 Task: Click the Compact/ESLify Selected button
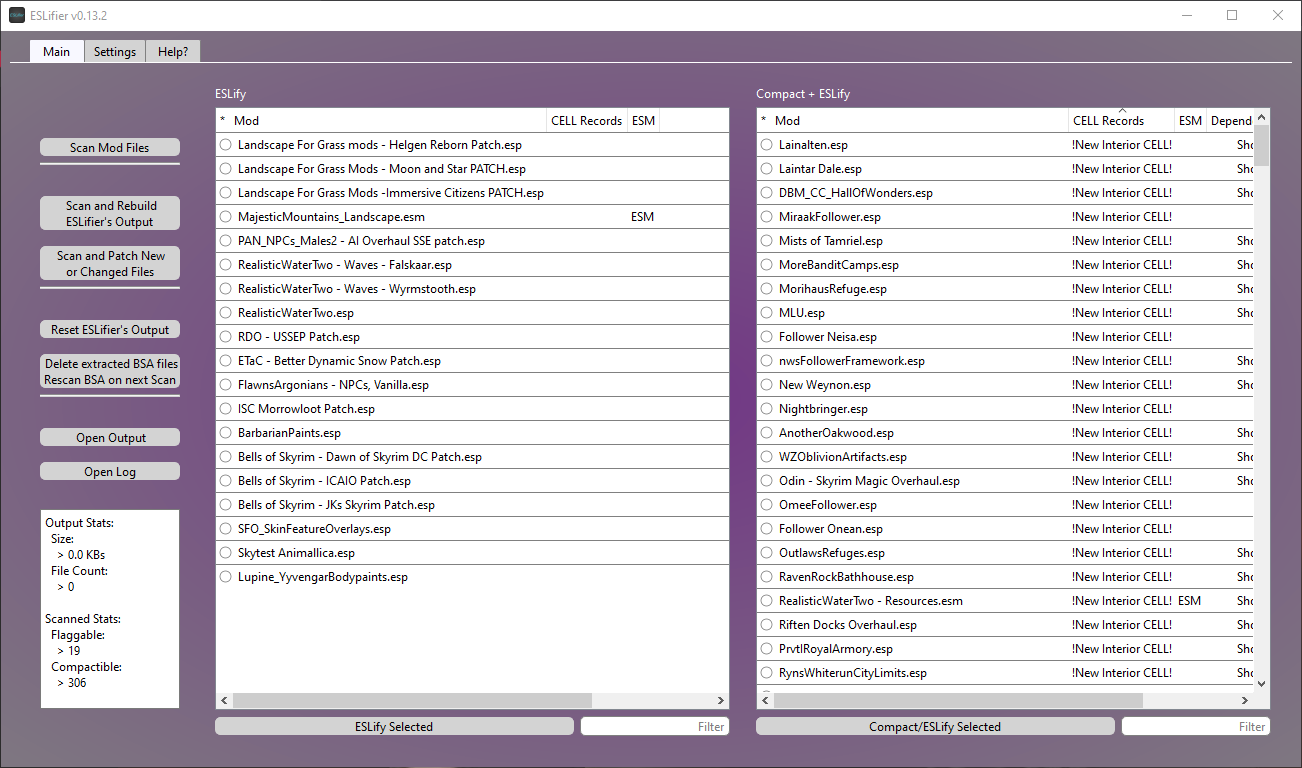(x=935, y=726)
